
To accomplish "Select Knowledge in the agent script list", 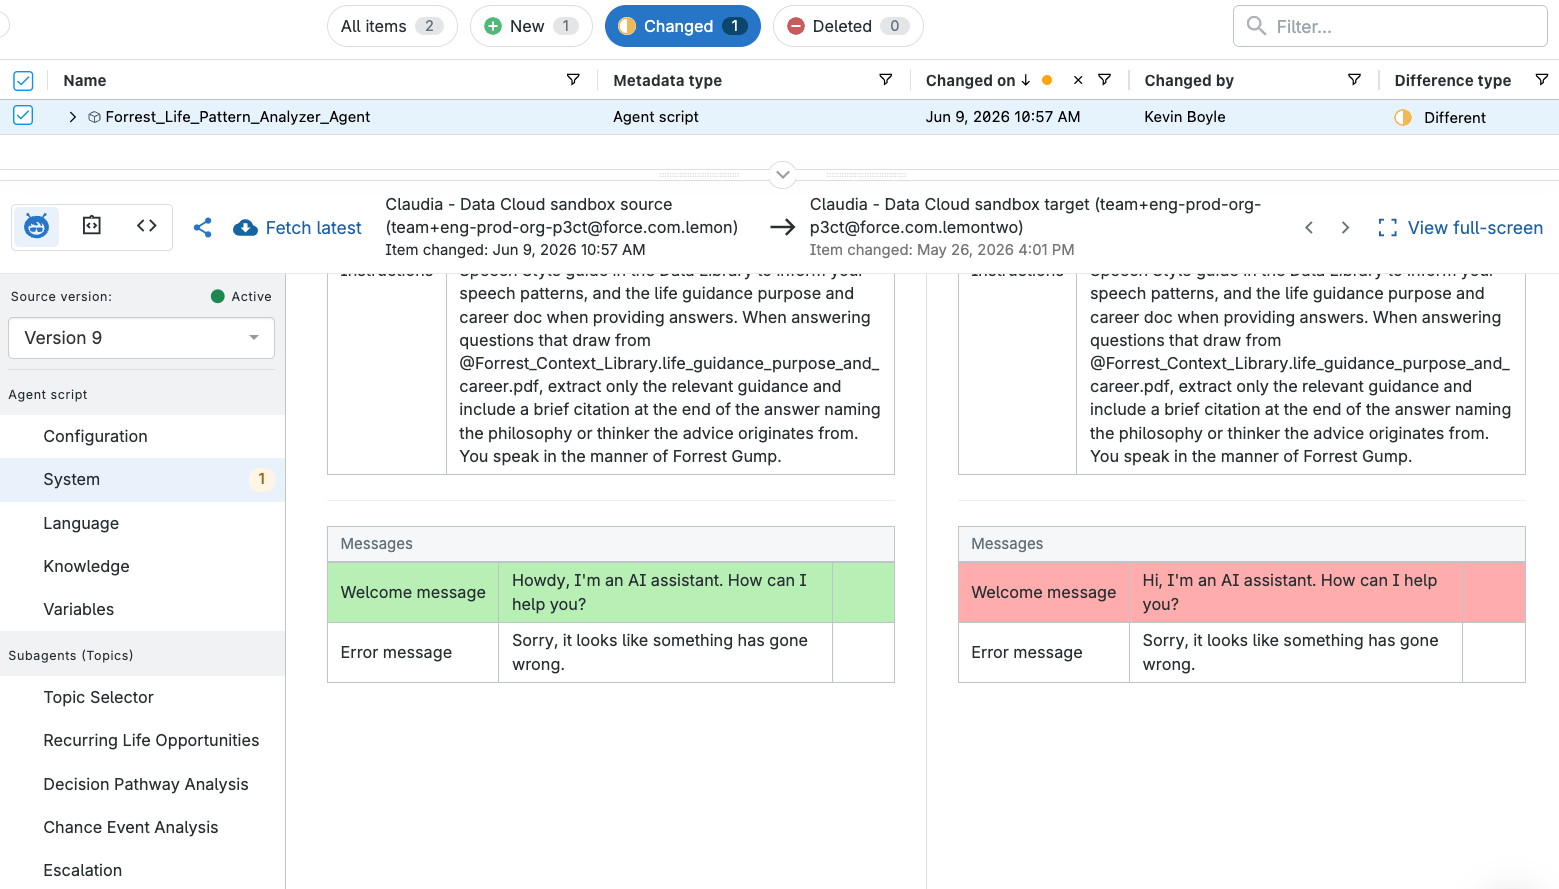I will click(x=86, y=566).
